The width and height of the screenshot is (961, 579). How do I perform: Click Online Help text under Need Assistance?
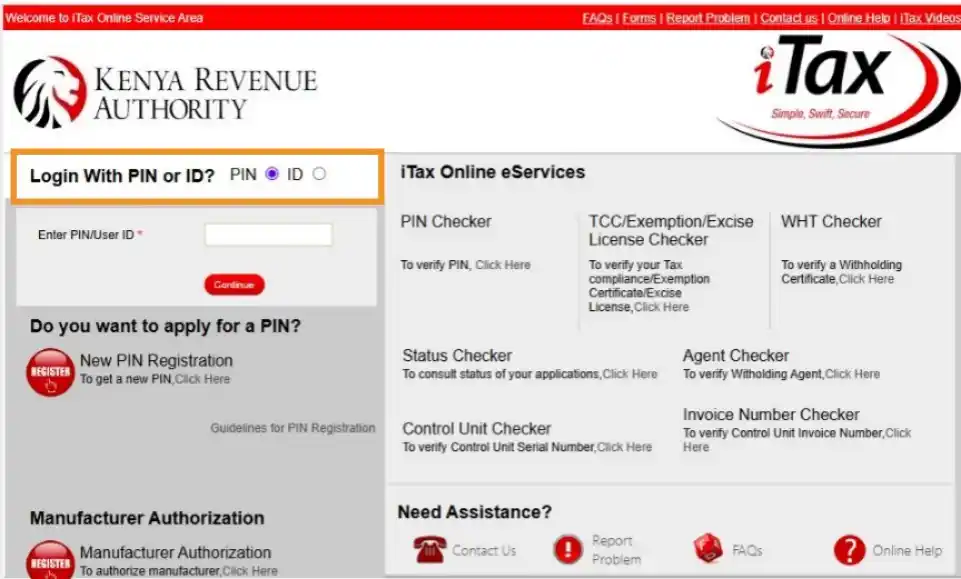point(907,551)
